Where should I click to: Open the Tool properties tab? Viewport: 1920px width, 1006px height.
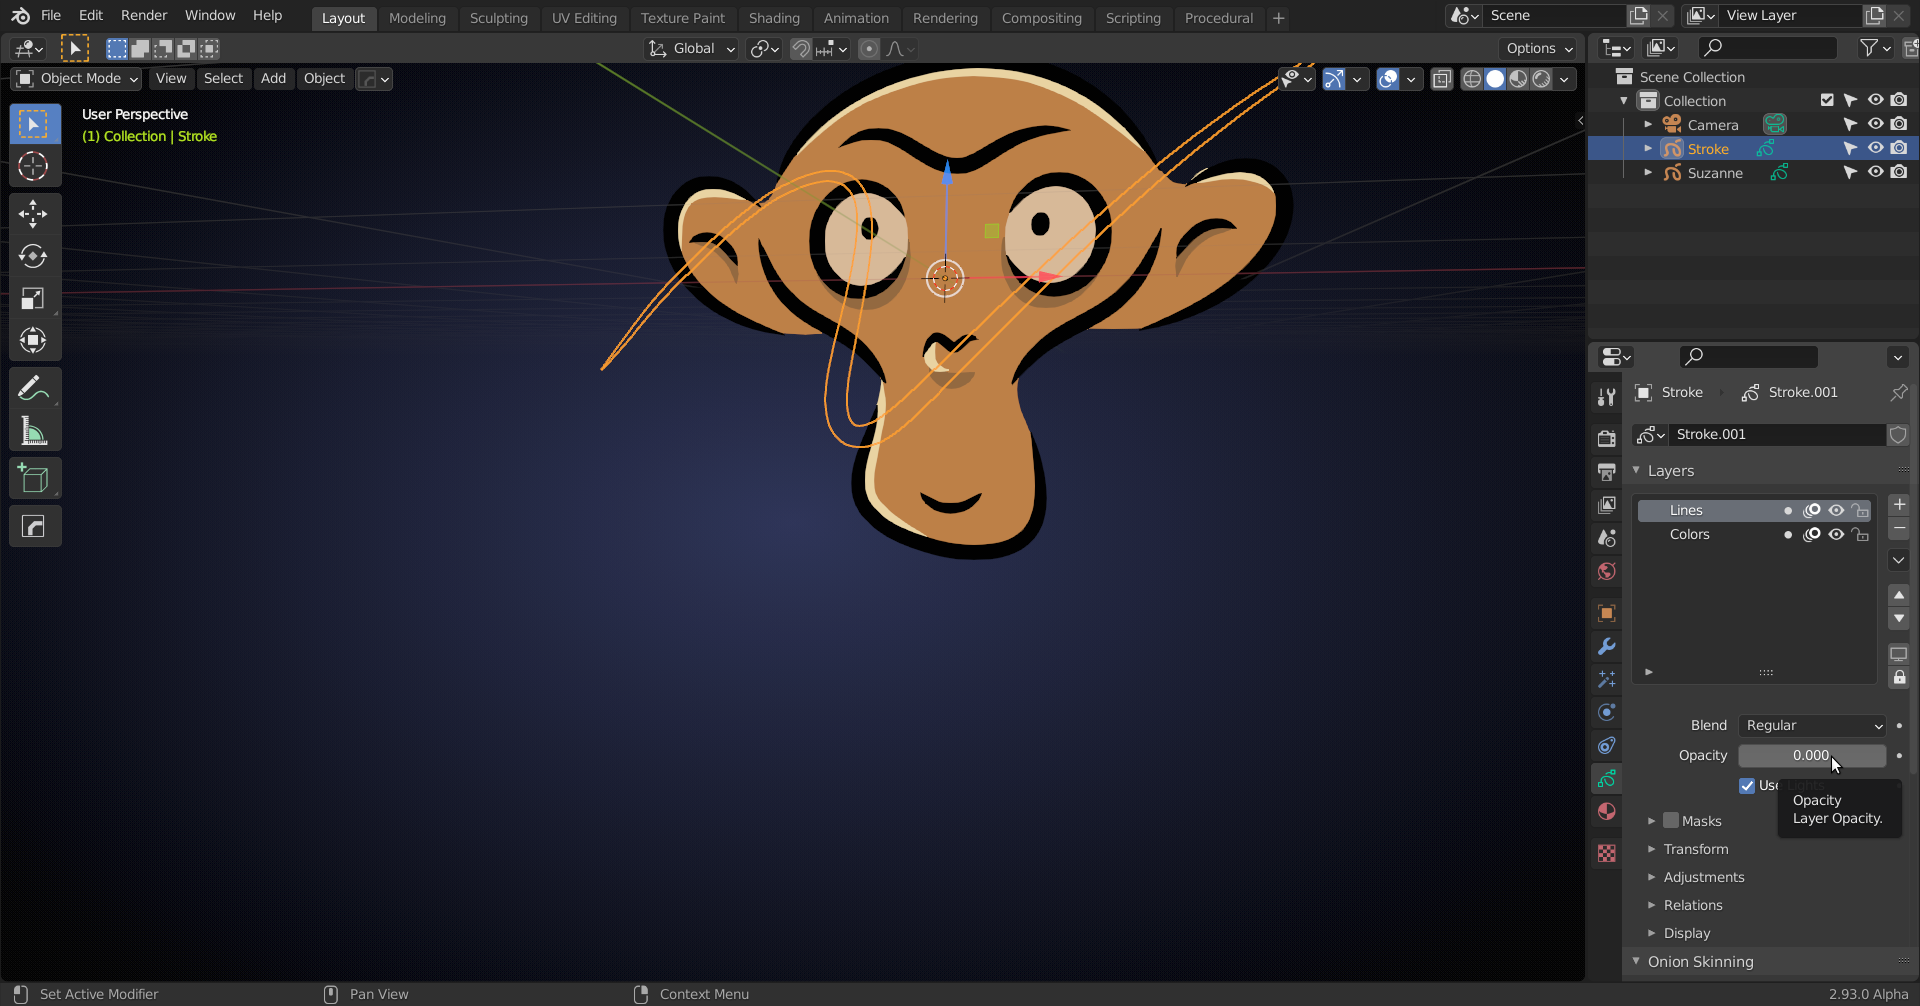[x=1606, y=397]
